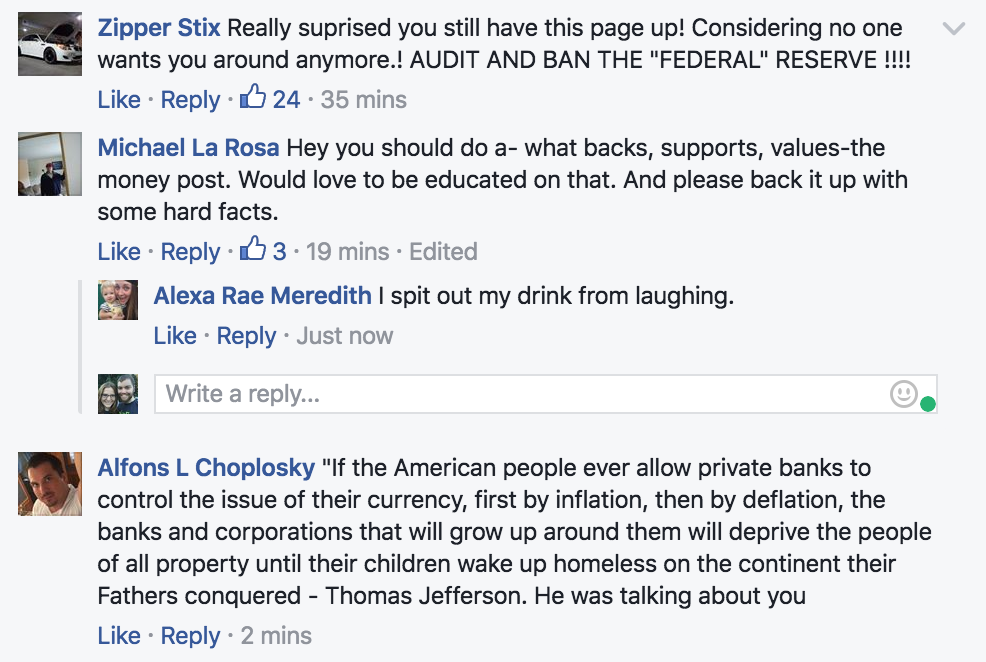Click thumbs-up icon on Michael La Rosa comment
The height and width of the screenshot is (662, 986).
point(253,250)
